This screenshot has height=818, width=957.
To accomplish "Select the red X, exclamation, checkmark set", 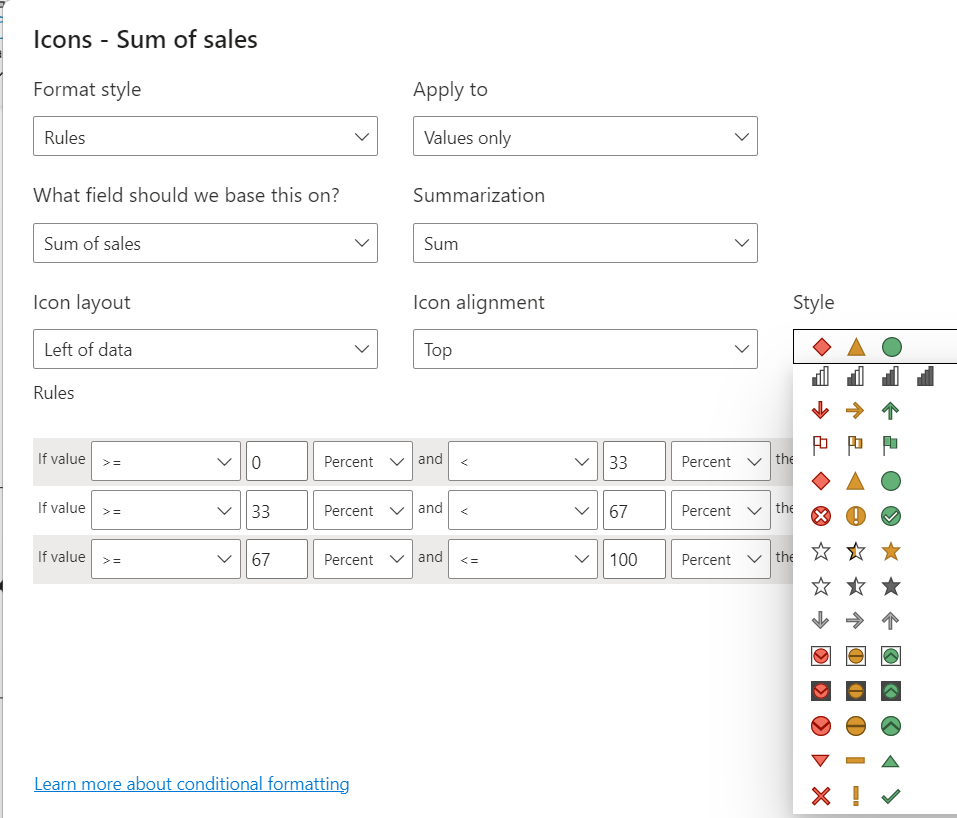I will coord(856,796).
